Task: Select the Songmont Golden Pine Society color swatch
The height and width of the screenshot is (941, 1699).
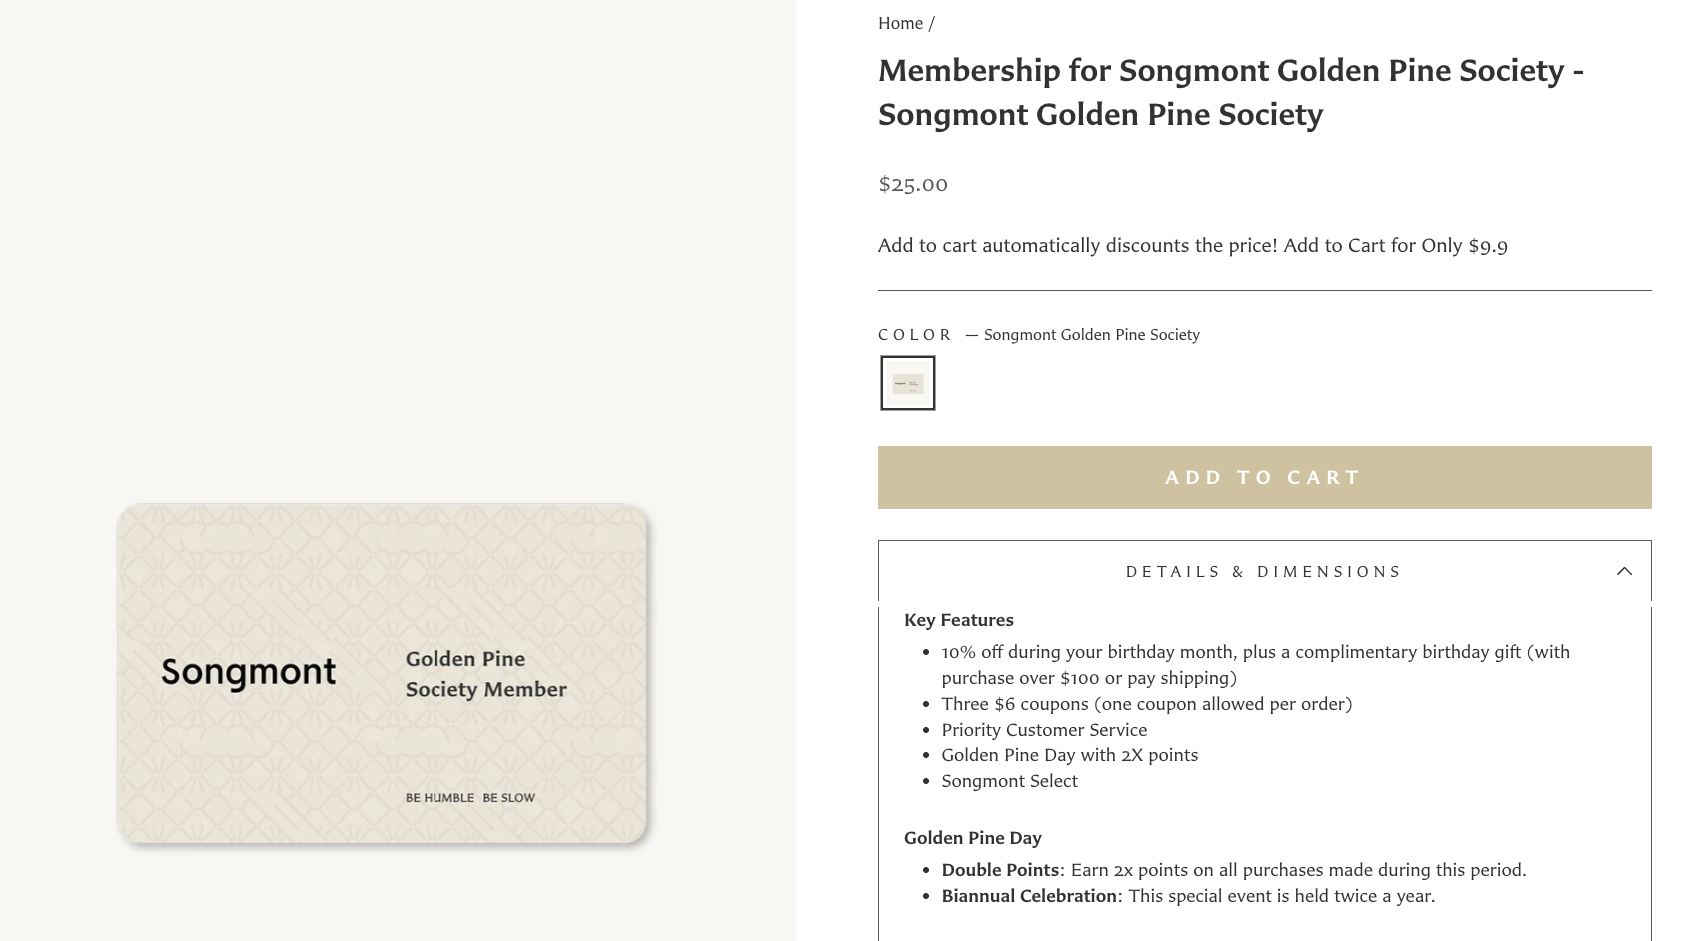Action: point(907,383)
